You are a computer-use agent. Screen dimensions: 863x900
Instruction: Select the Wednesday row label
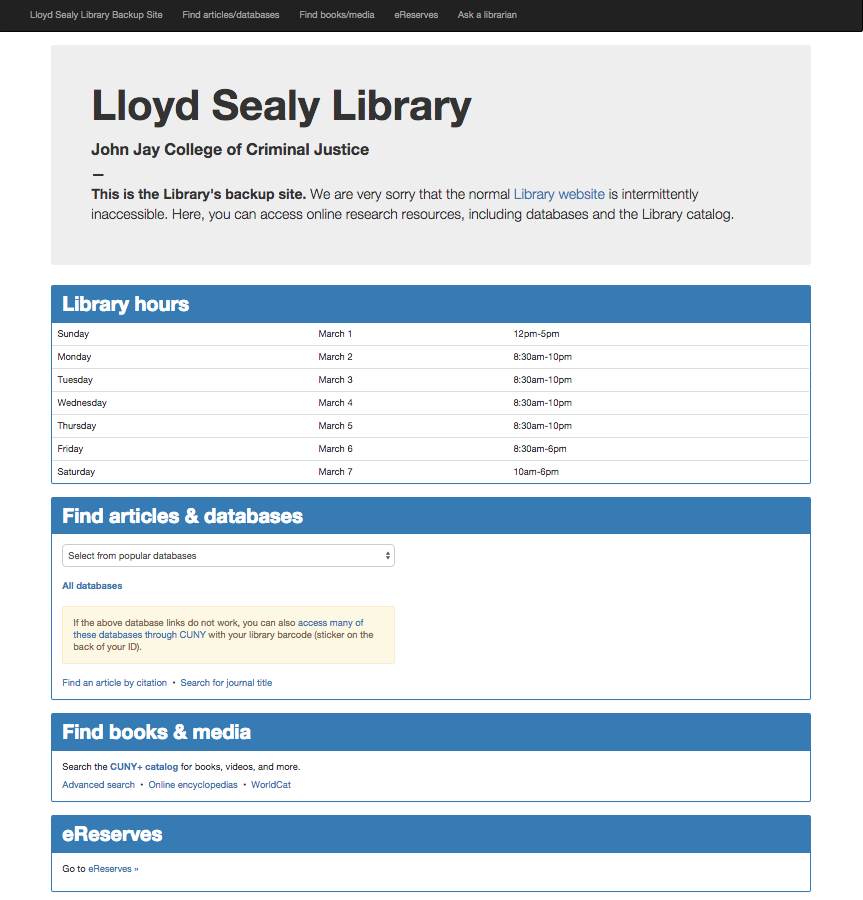[x=82, y=403]
